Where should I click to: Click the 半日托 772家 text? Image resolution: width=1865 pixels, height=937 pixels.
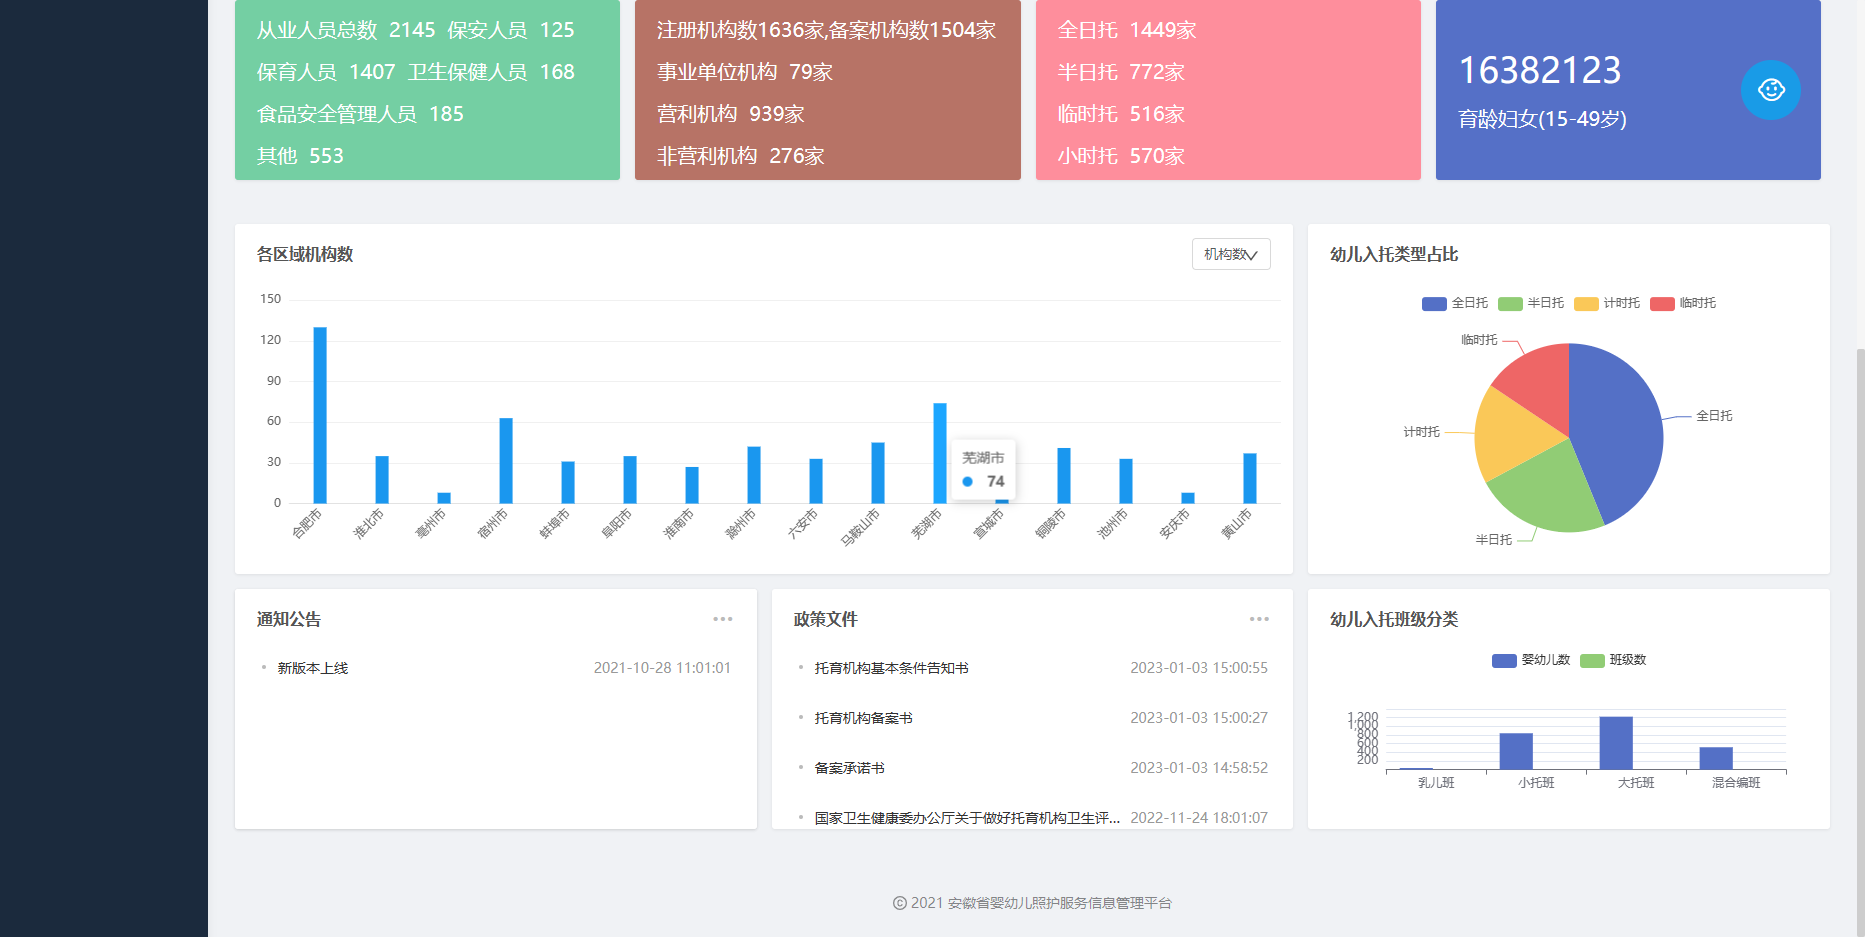click(1121, 72)
